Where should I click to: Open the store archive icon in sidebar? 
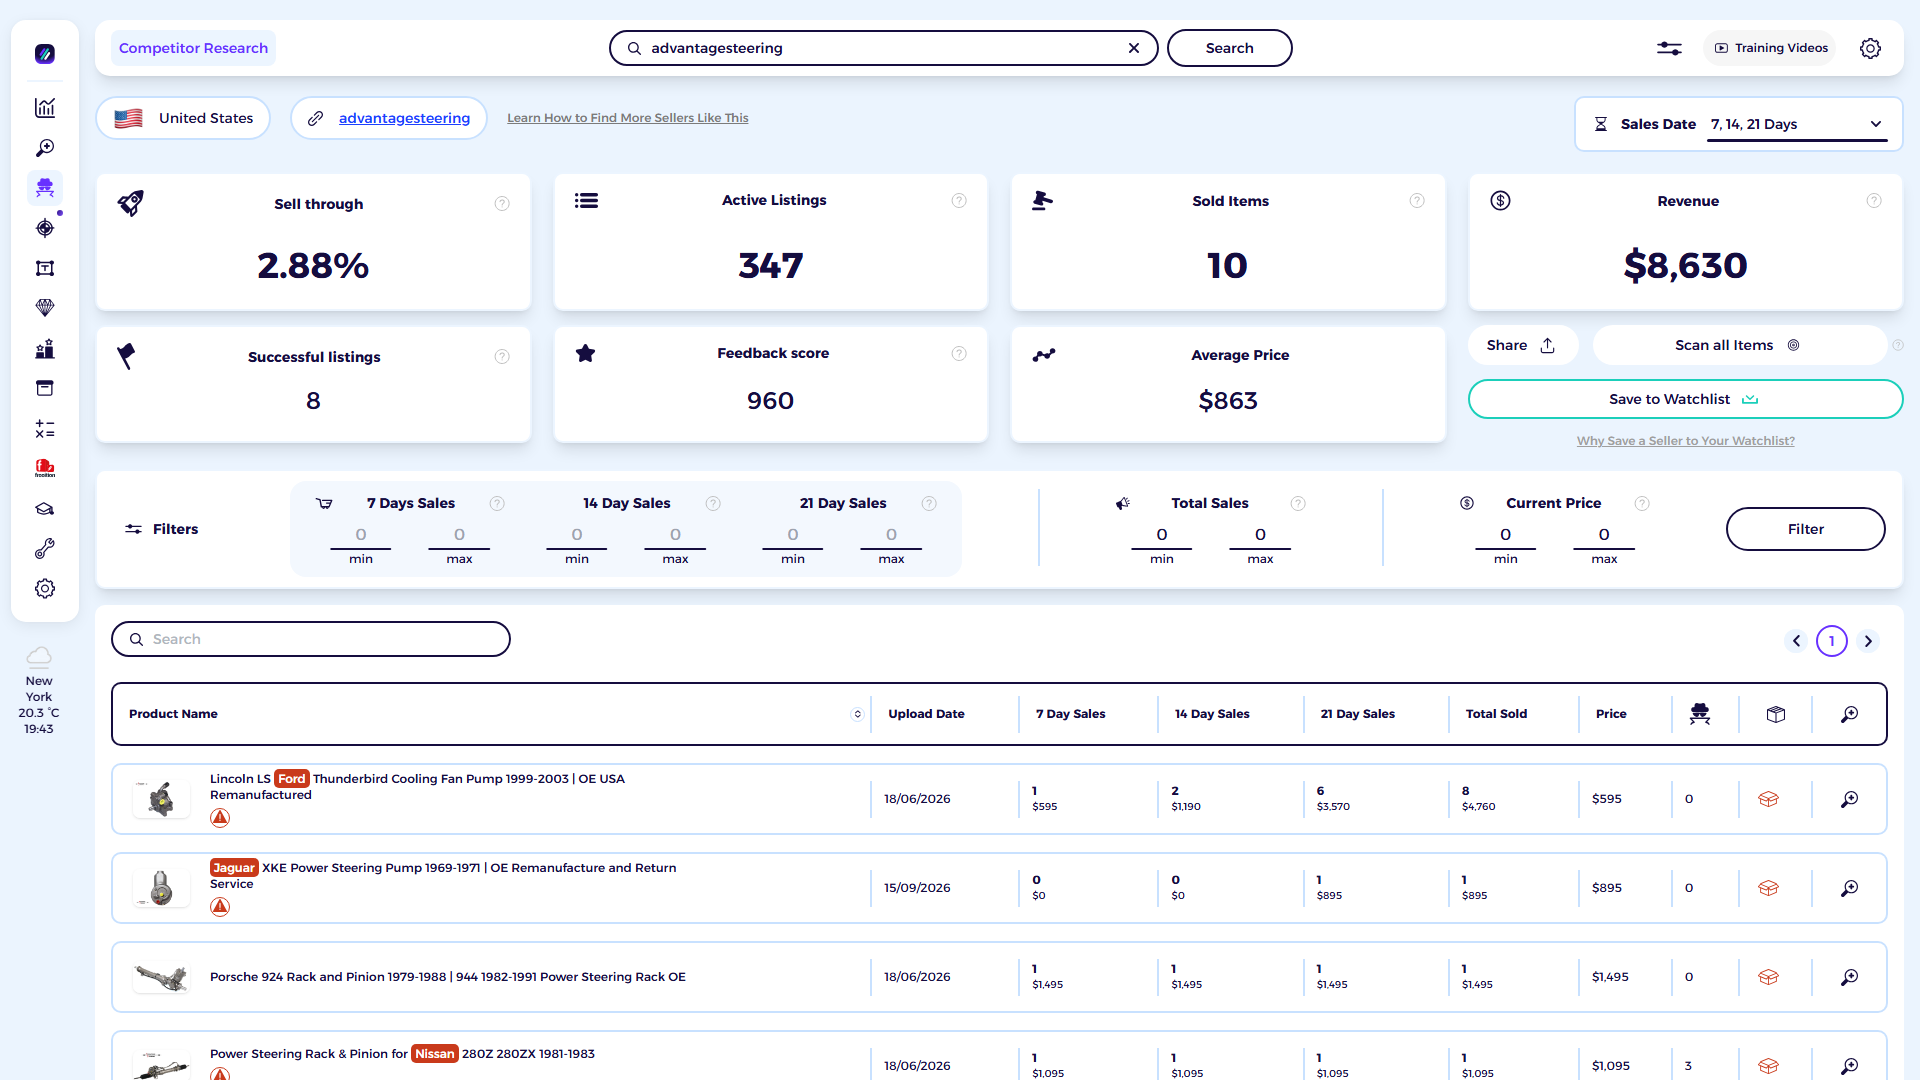[45, 388]
